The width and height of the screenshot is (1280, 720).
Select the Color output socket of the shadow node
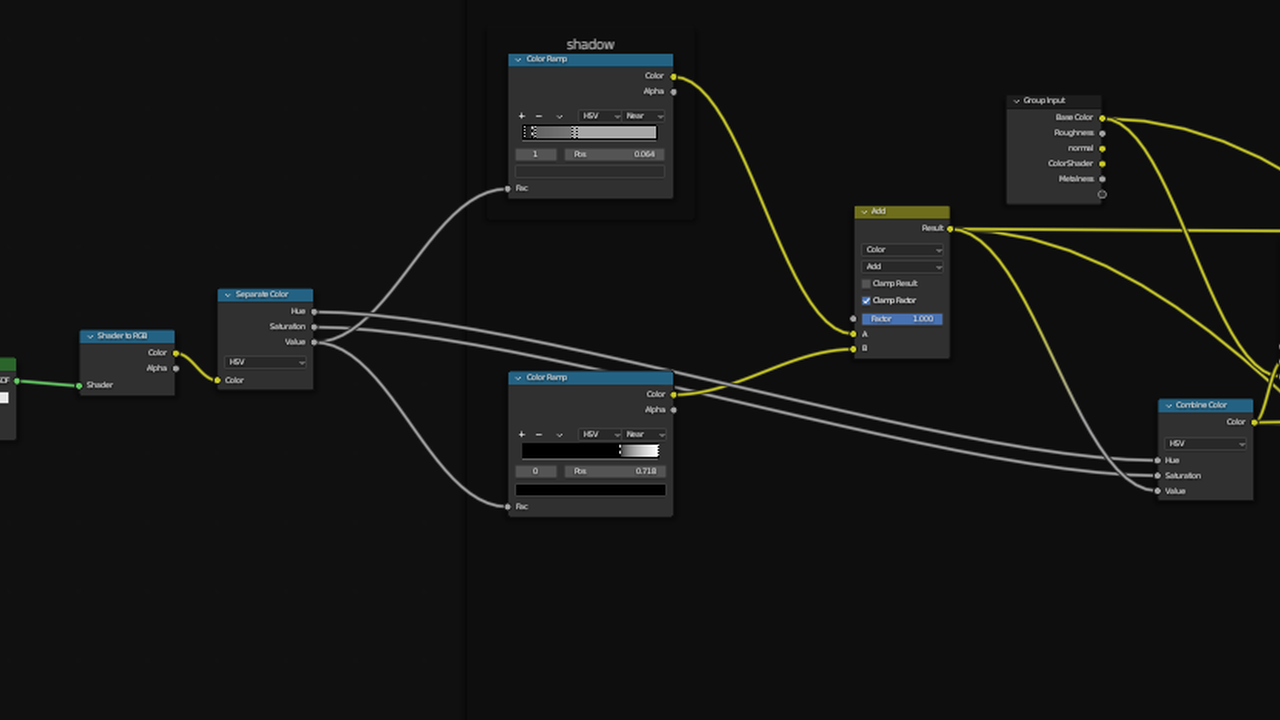pos(673,75)
